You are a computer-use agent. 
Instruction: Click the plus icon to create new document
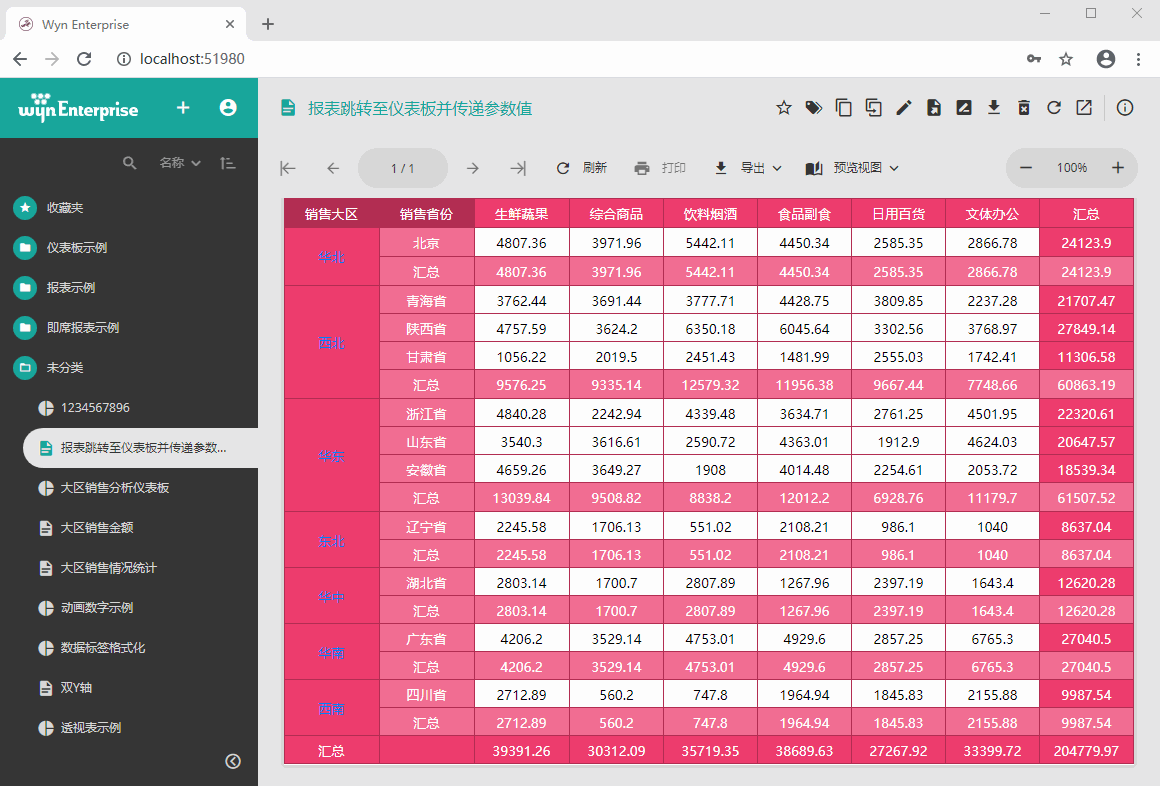tap(183, 108)
